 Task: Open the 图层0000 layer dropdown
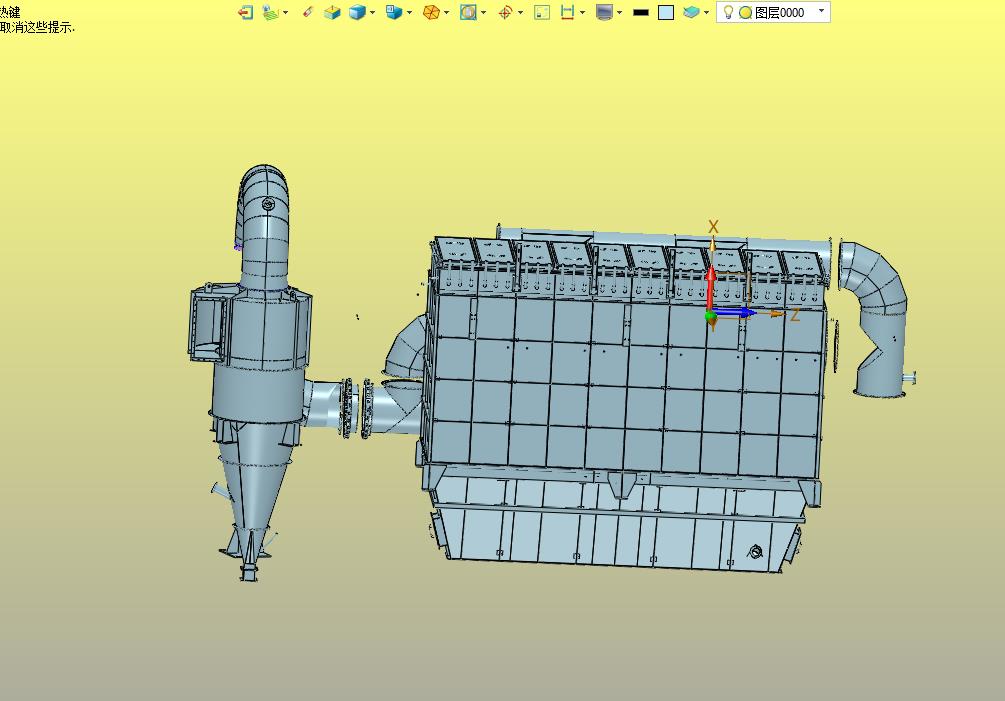pyautogui.click(x=821, y=12)
